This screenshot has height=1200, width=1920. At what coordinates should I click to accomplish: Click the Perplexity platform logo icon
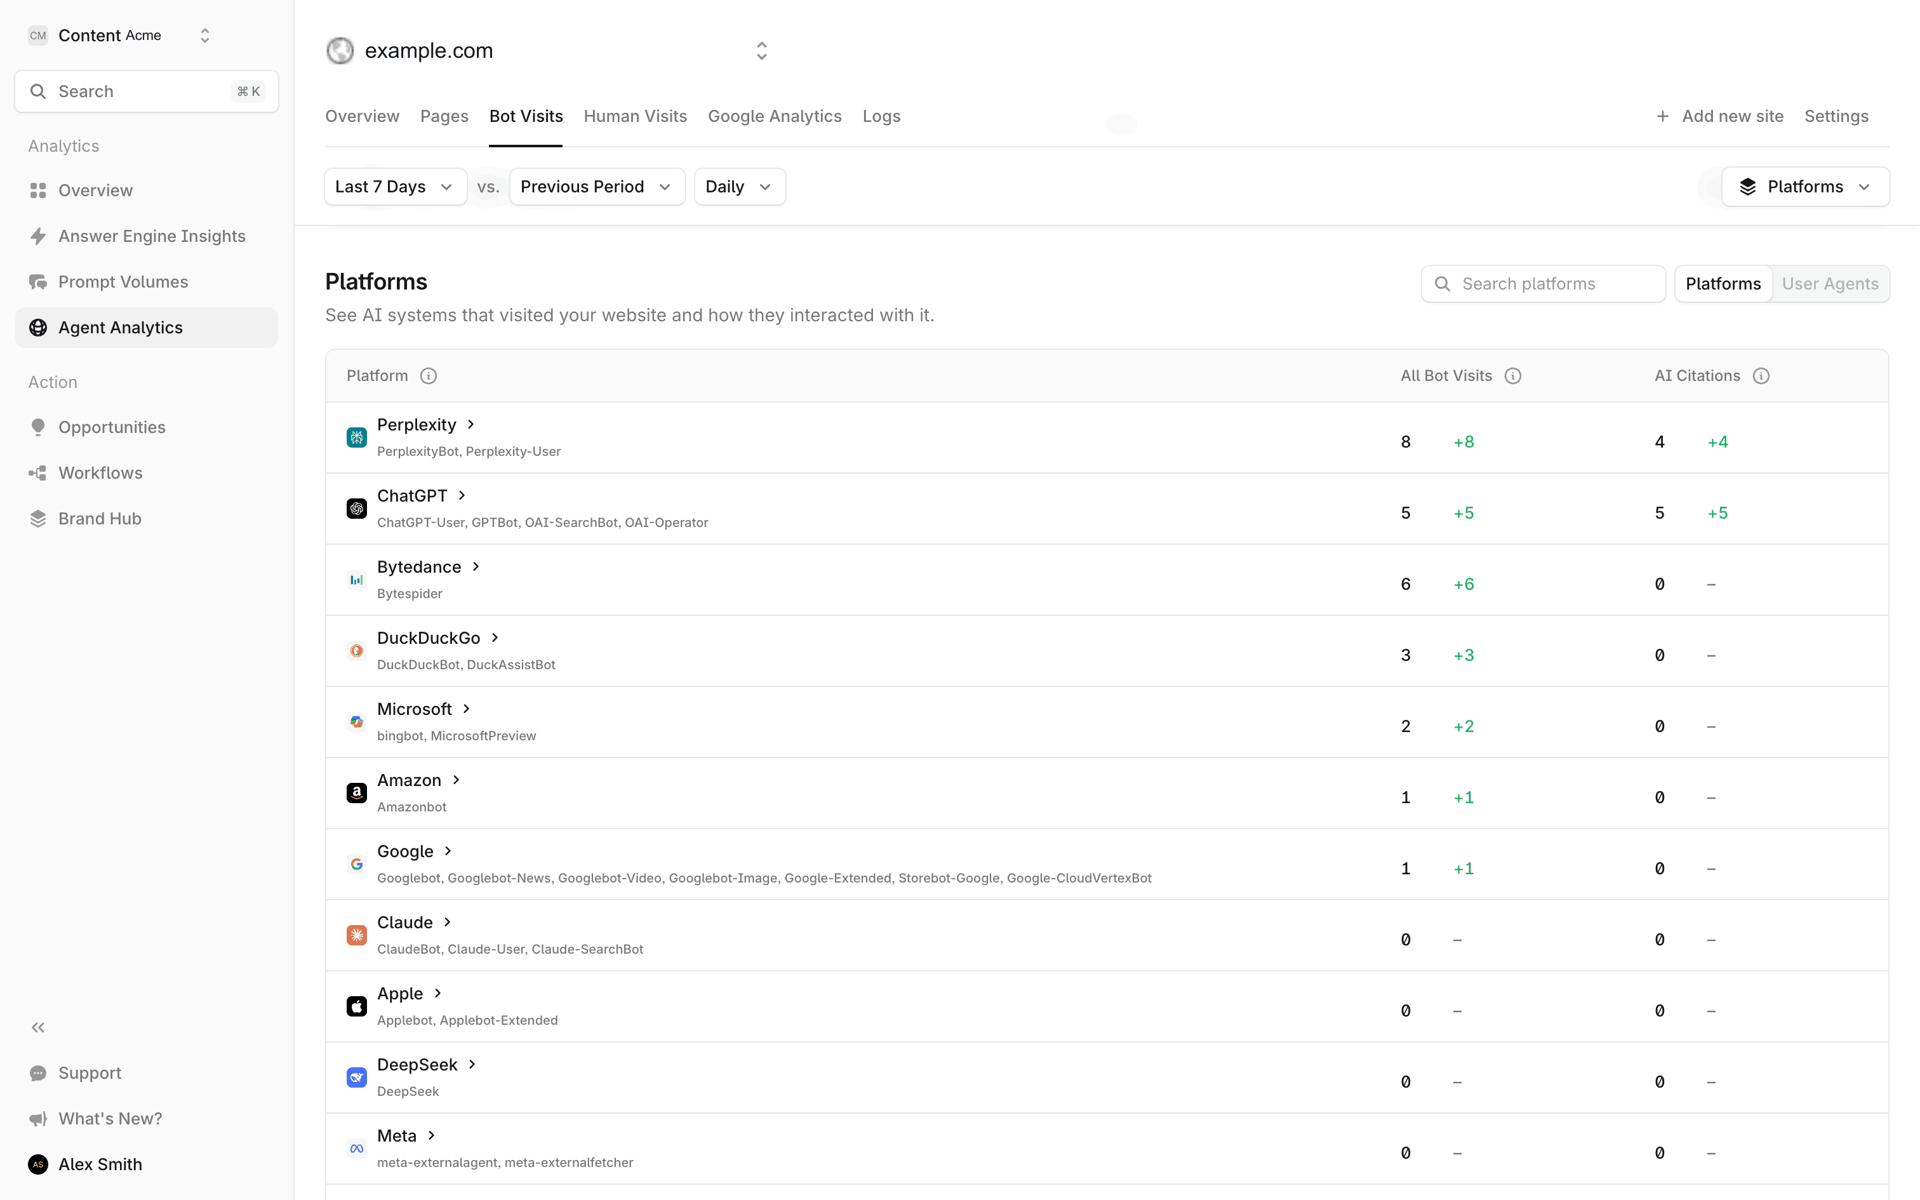pyautogui.click(x=356, y=438)
